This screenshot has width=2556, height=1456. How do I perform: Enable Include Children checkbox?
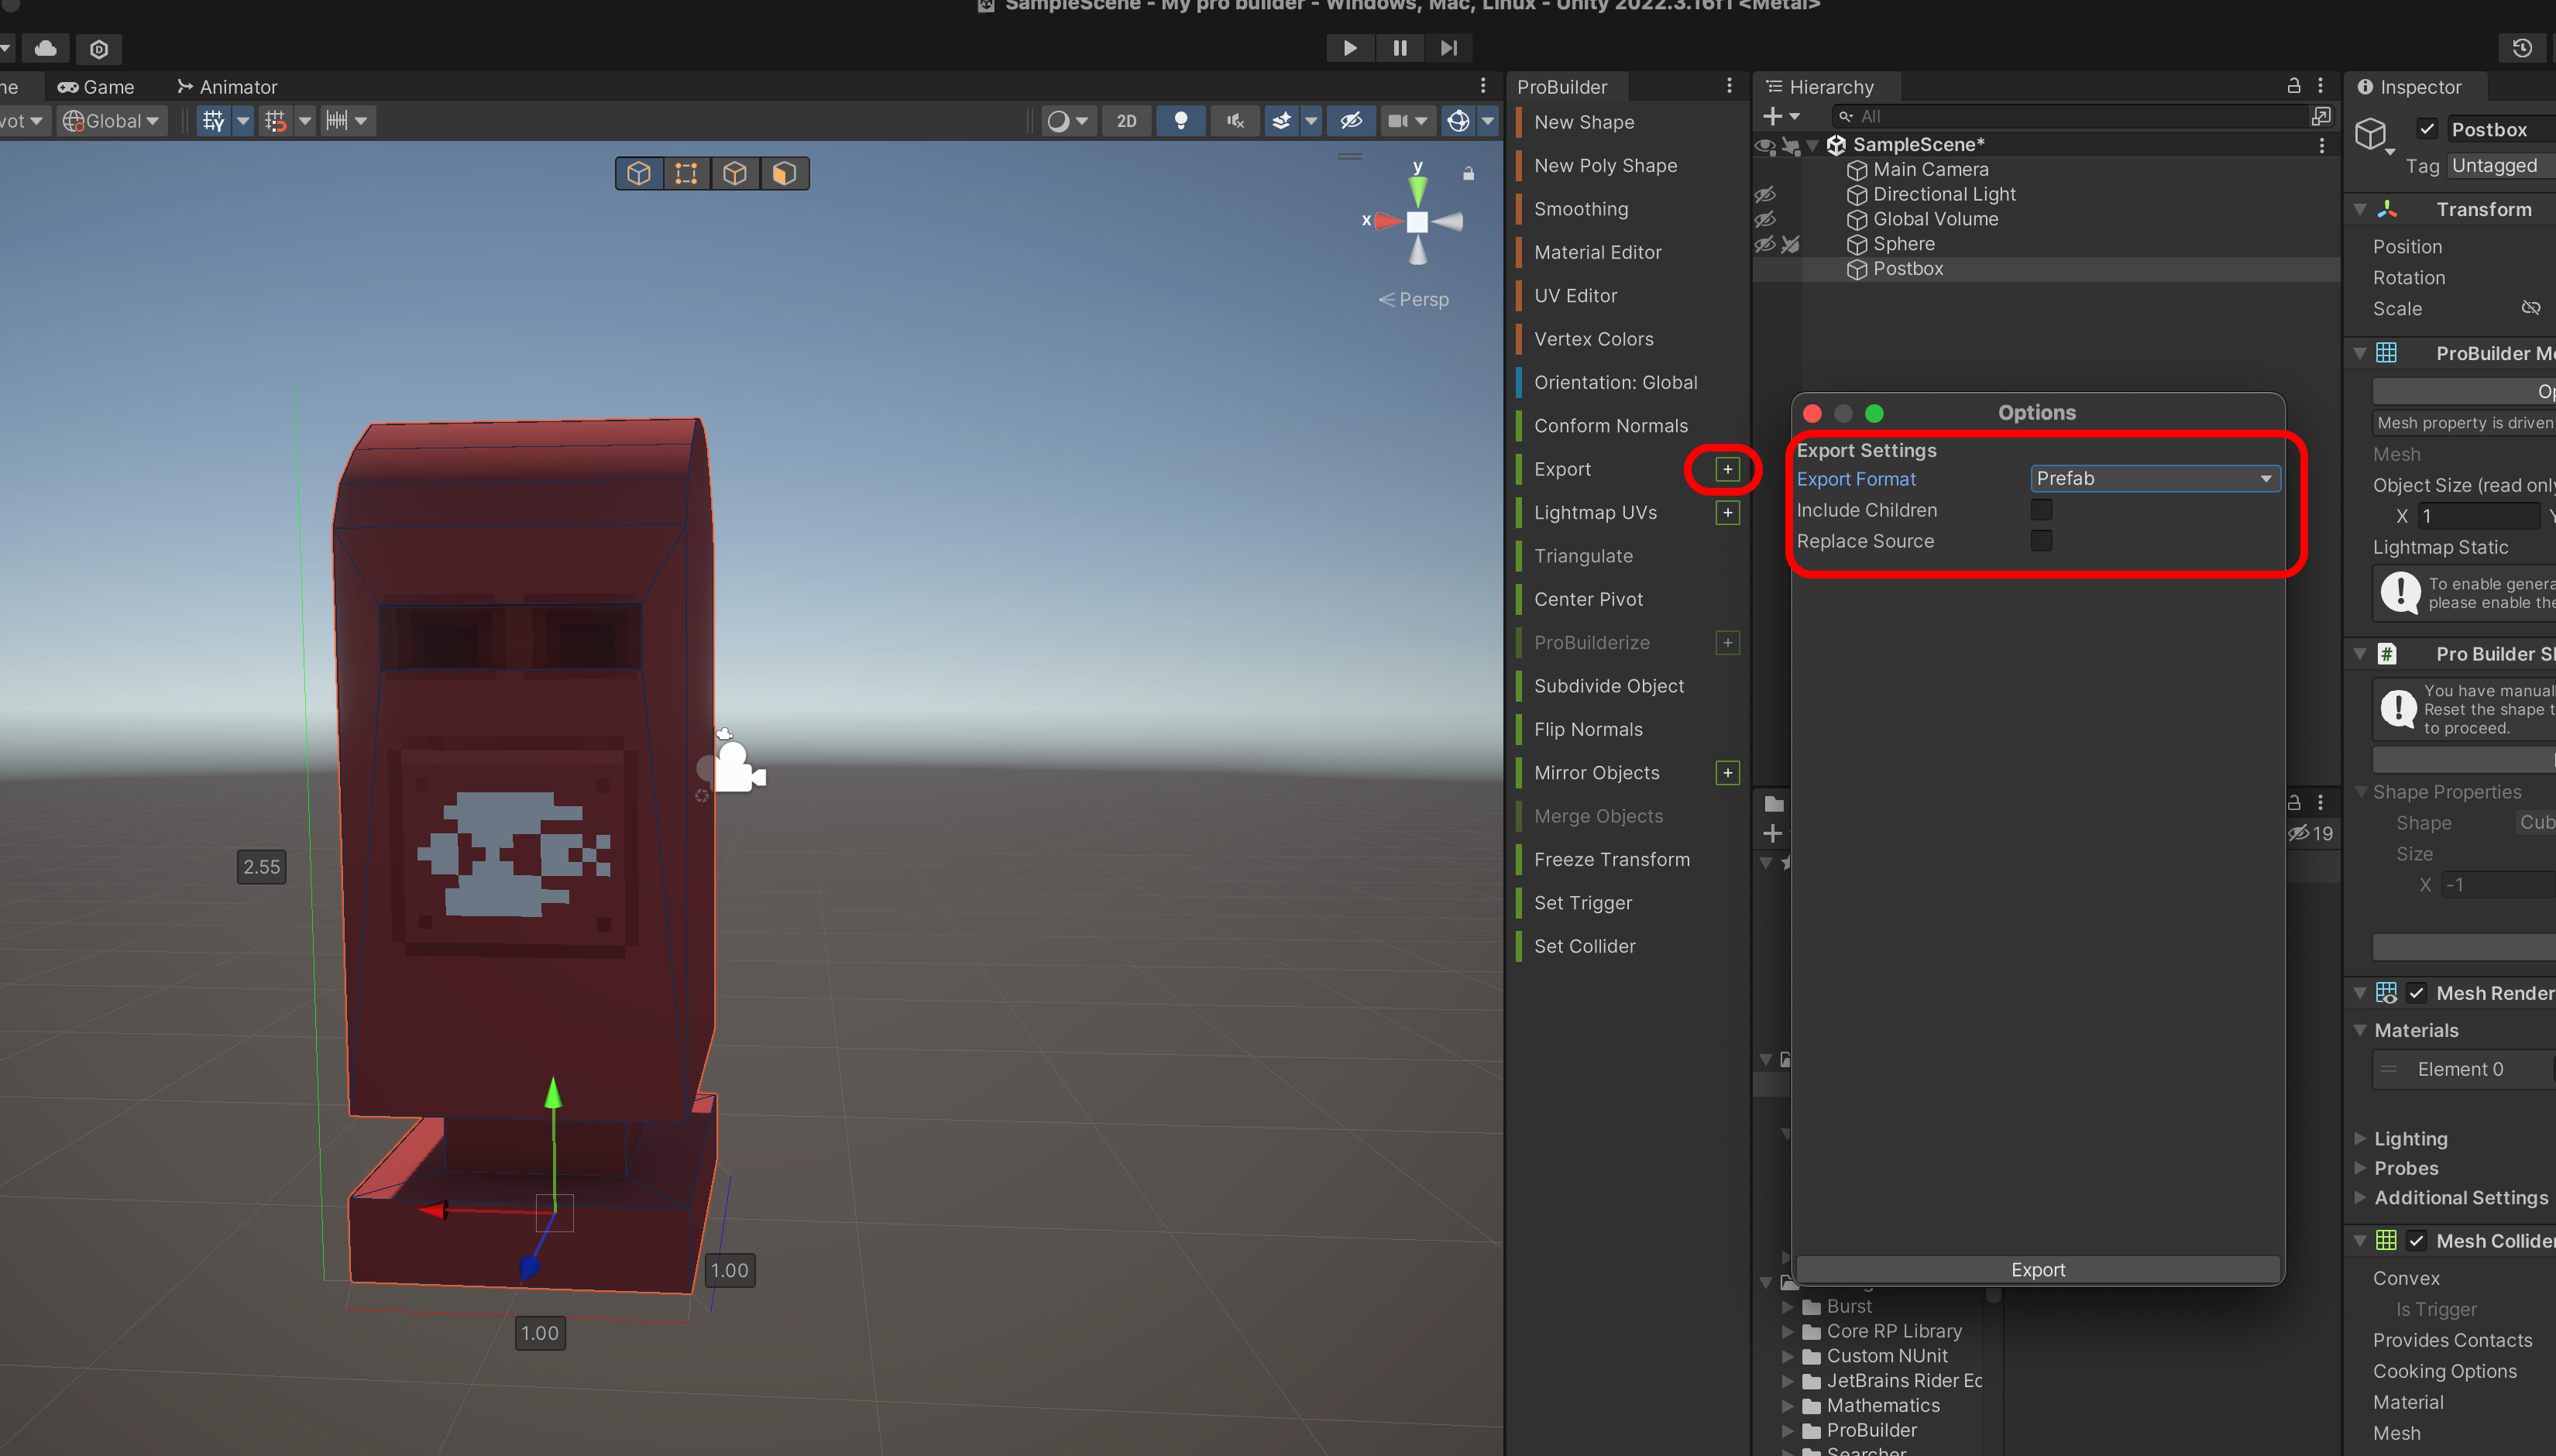pyautogui.click(x=2041, y=510)
